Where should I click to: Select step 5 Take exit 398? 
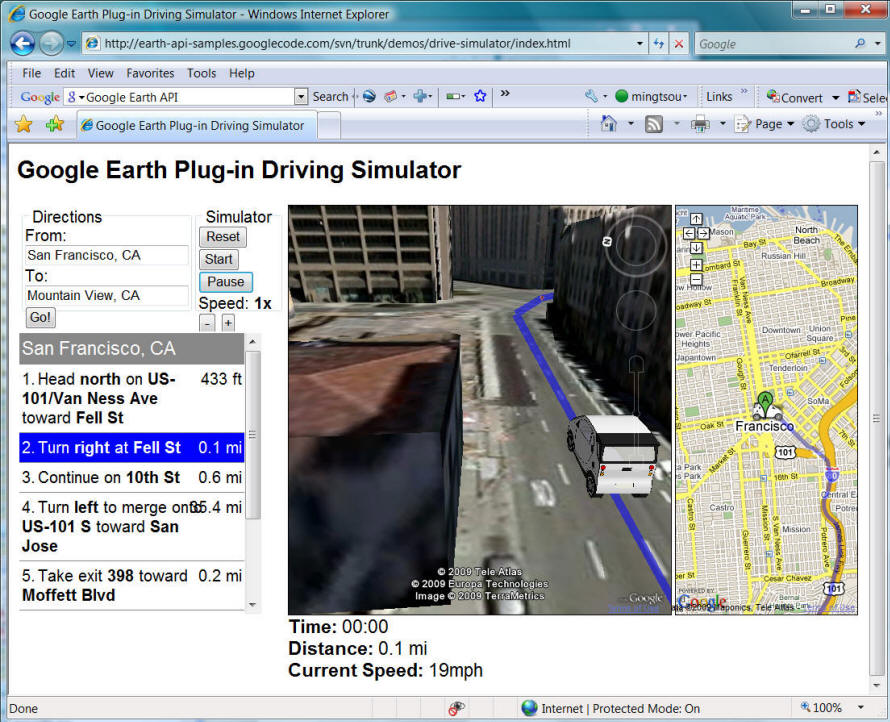tap(132, 586)
